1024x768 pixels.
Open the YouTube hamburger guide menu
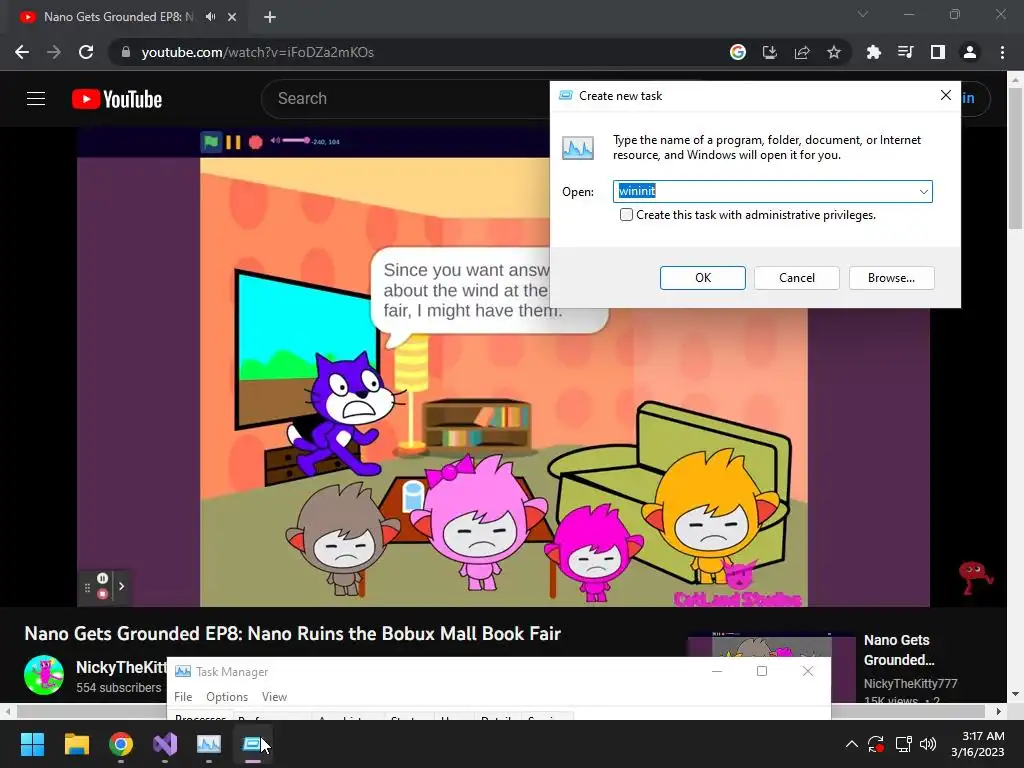(36, 99)
